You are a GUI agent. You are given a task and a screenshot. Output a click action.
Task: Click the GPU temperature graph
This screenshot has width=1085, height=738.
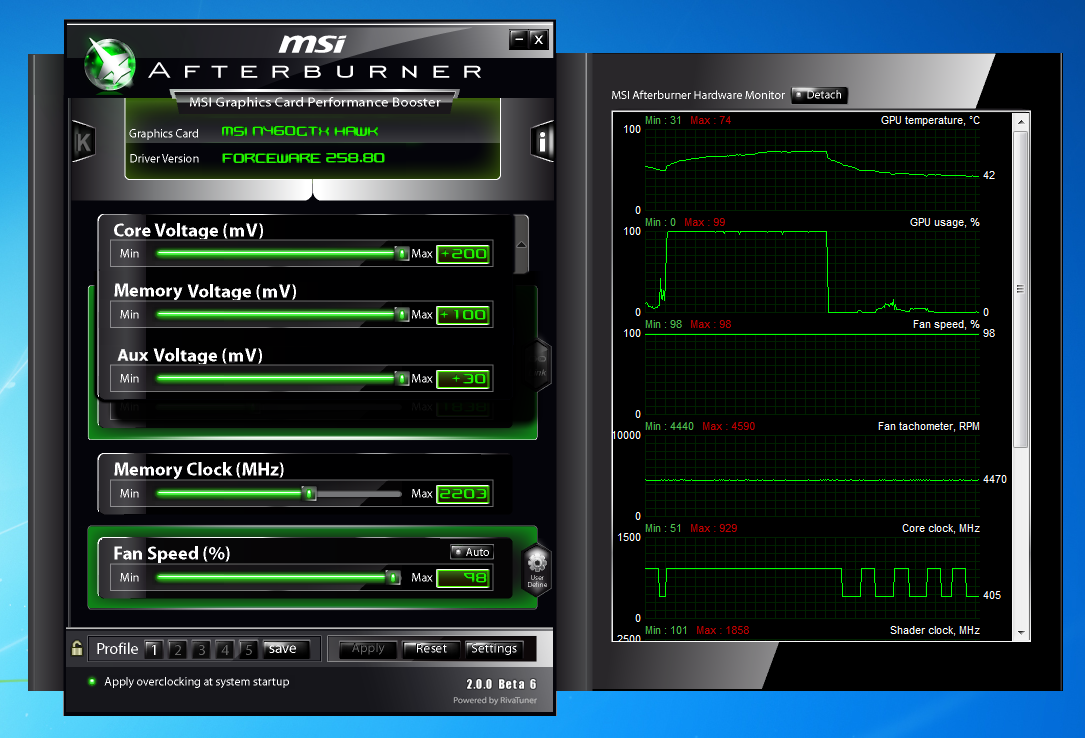point(812,169)
